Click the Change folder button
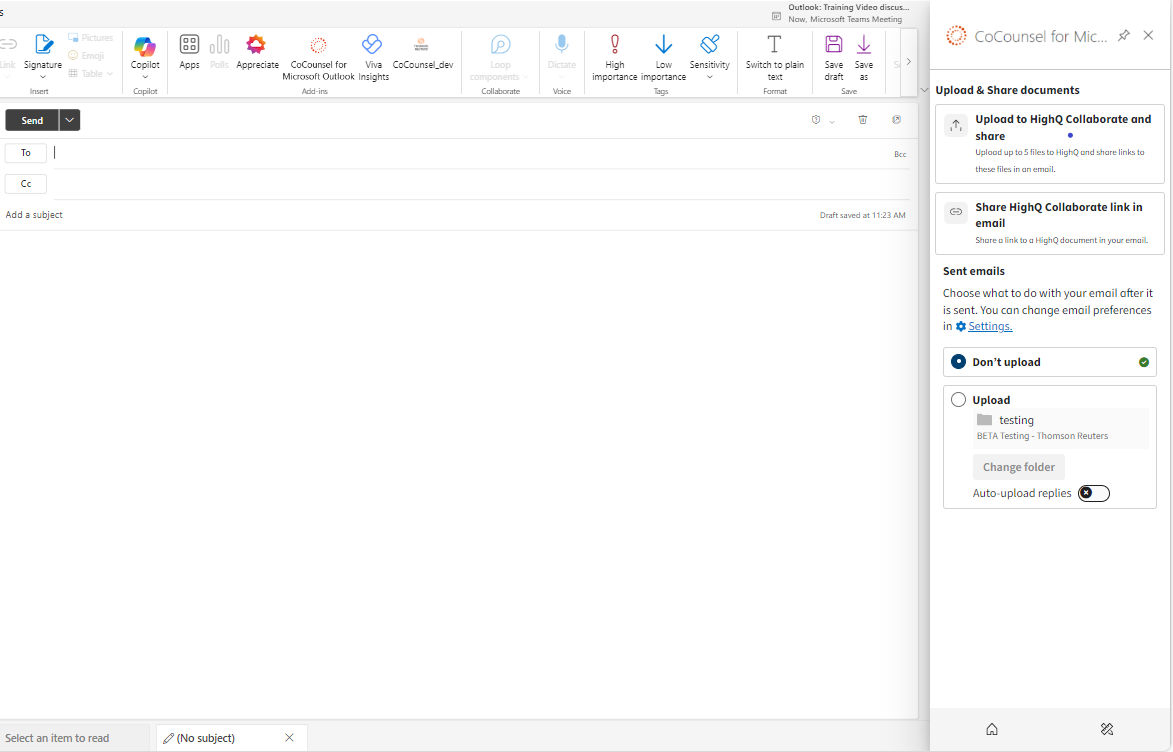The height and width of the screenshot is (752, 1173). pos(1018,467)
